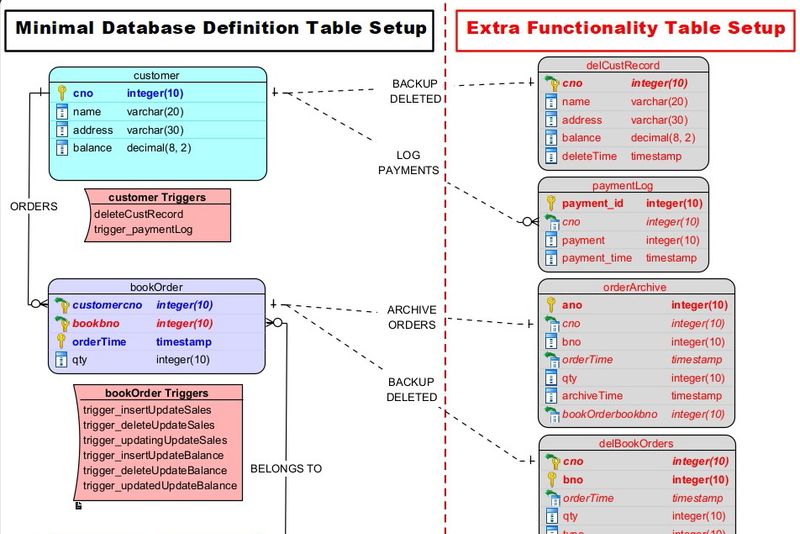Viewport: 800px width, 534px height.
Task: Click the BELONGS TO relationship label
Action: tap(286, 467)
